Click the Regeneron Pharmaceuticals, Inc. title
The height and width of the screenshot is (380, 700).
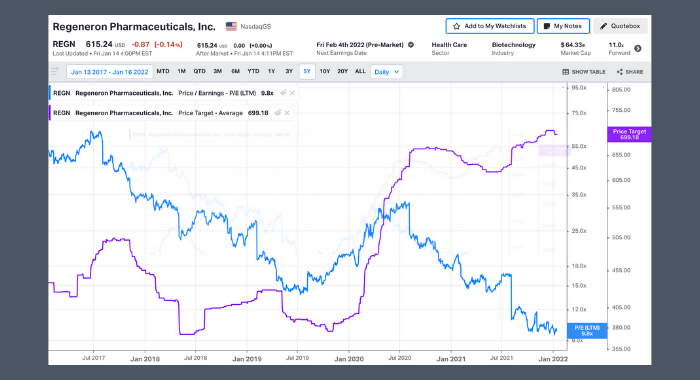[134, 27]
